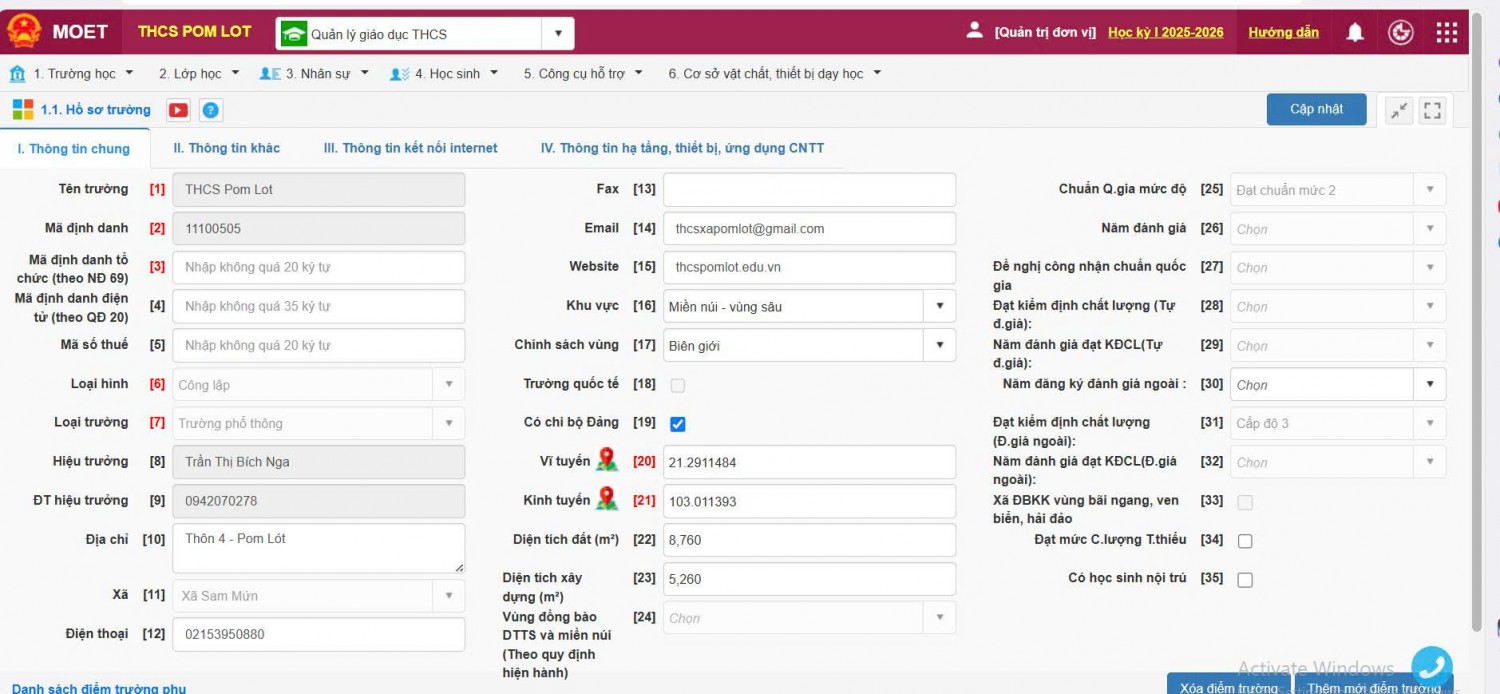Open the Hướng dẫn link
Image resolution: width=1500 pixels, height=694 pixels.
tap(1283, 32)
